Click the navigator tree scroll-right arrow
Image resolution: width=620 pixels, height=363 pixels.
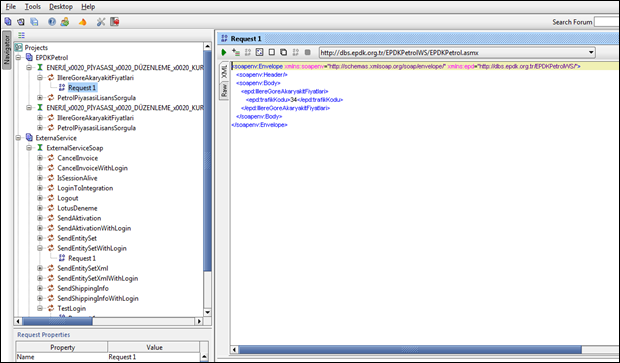click(199, 321)
